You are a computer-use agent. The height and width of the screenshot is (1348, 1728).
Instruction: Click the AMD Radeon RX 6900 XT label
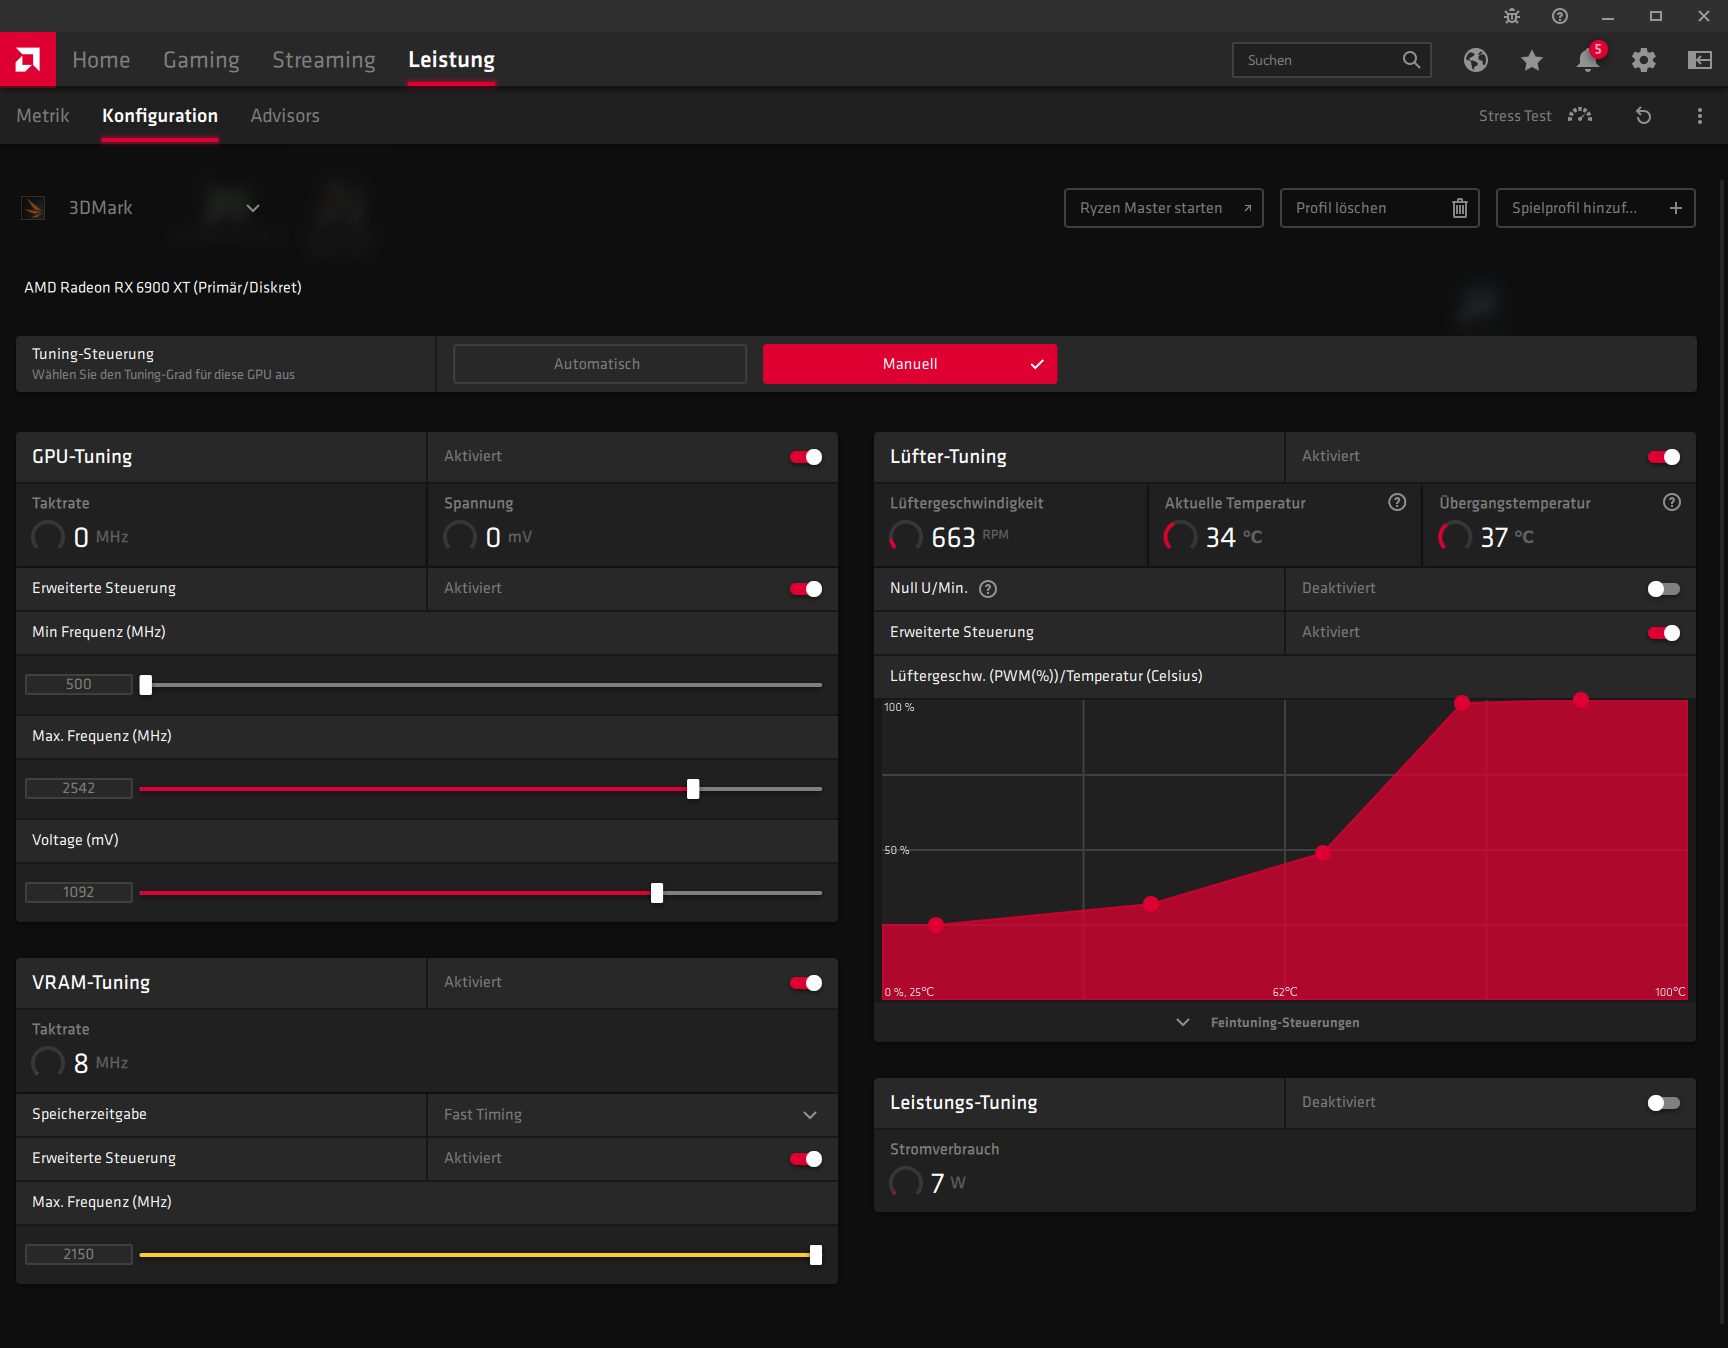click(163, 288)
